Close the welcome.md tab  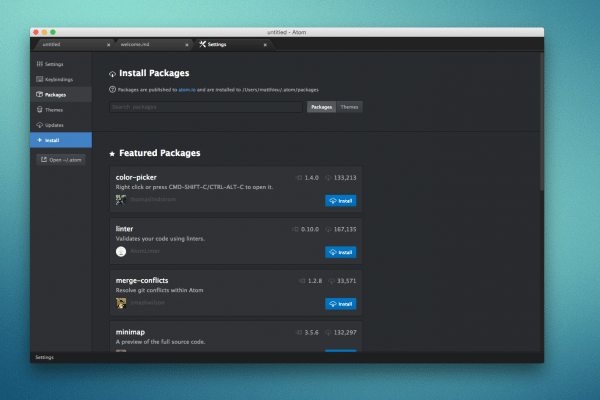pos(187,44)
